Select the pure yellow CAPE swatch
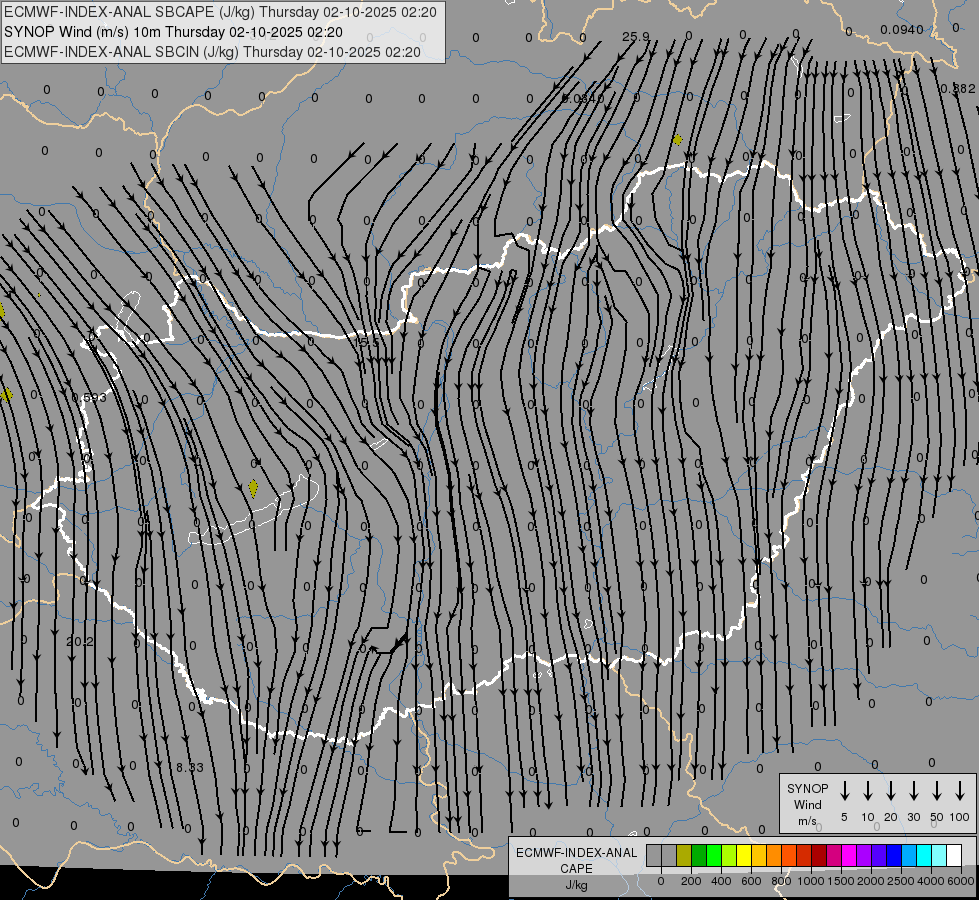 pos(744,855)
